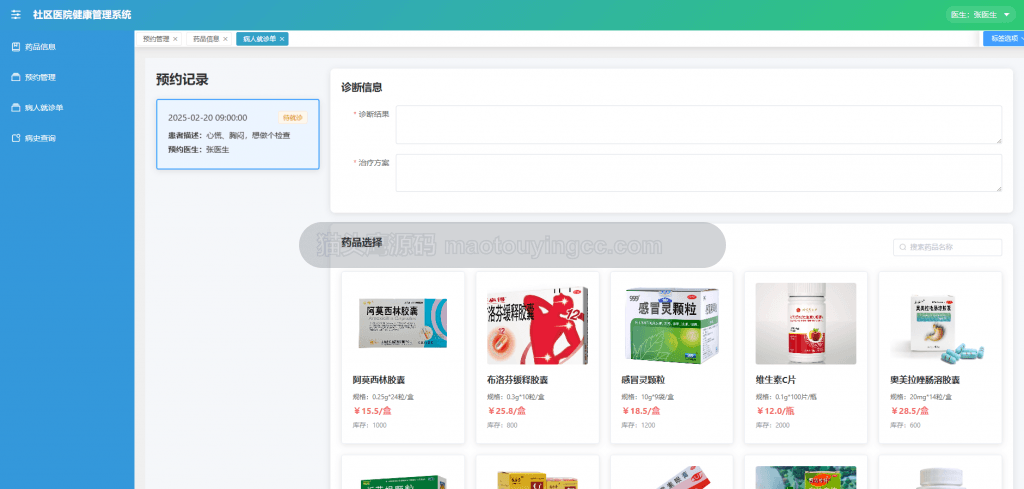This screenshot has height=489, width=1024.
Task: Open the 医生：张医生 user dropdown
Action: (x=981, y=14)
